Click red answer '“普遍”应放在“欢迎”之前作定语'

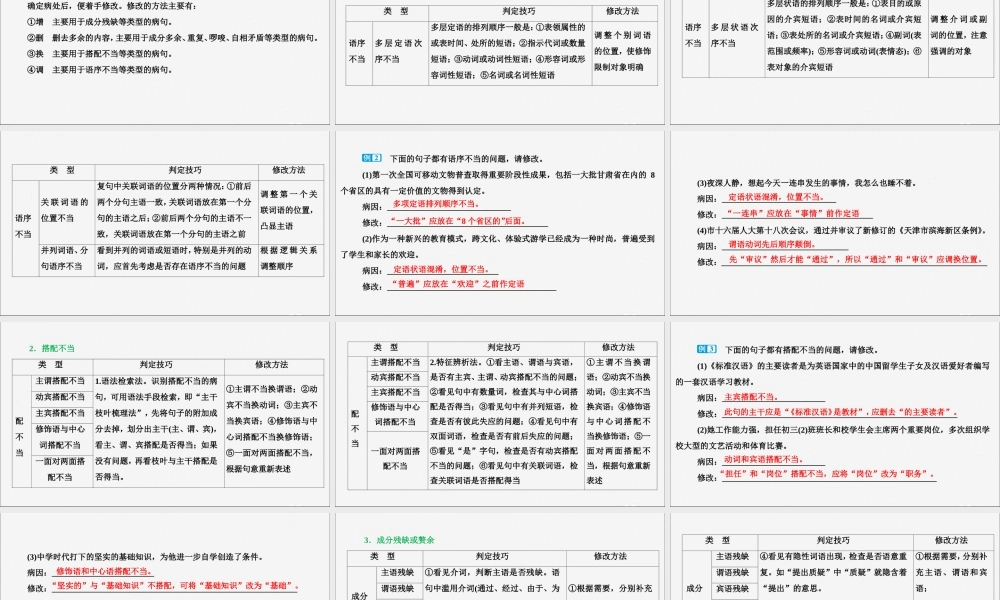point(459,284)
